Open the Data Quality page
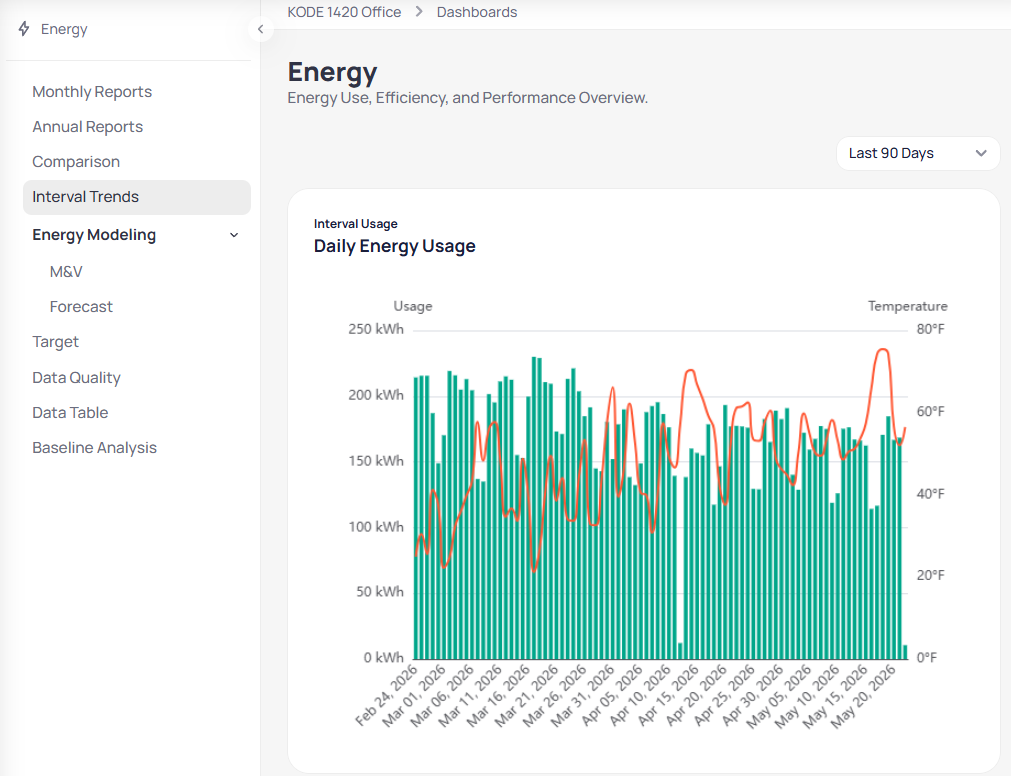This screenshot has height=776, width=1011. pos(77,378)
